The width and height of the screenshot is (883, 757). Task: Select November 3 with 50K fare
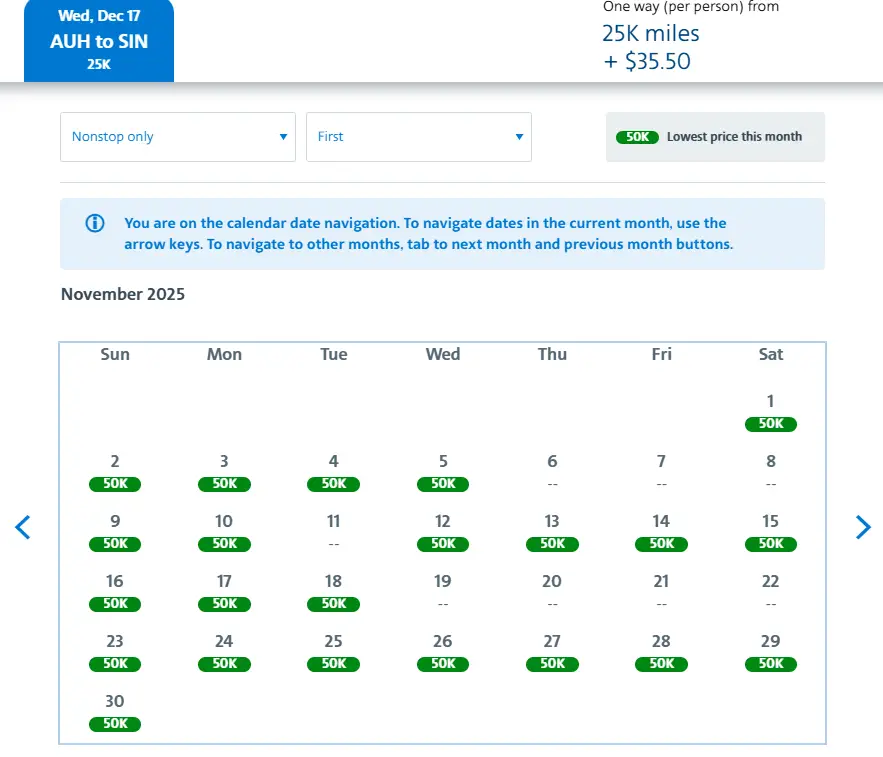(224, 473)
